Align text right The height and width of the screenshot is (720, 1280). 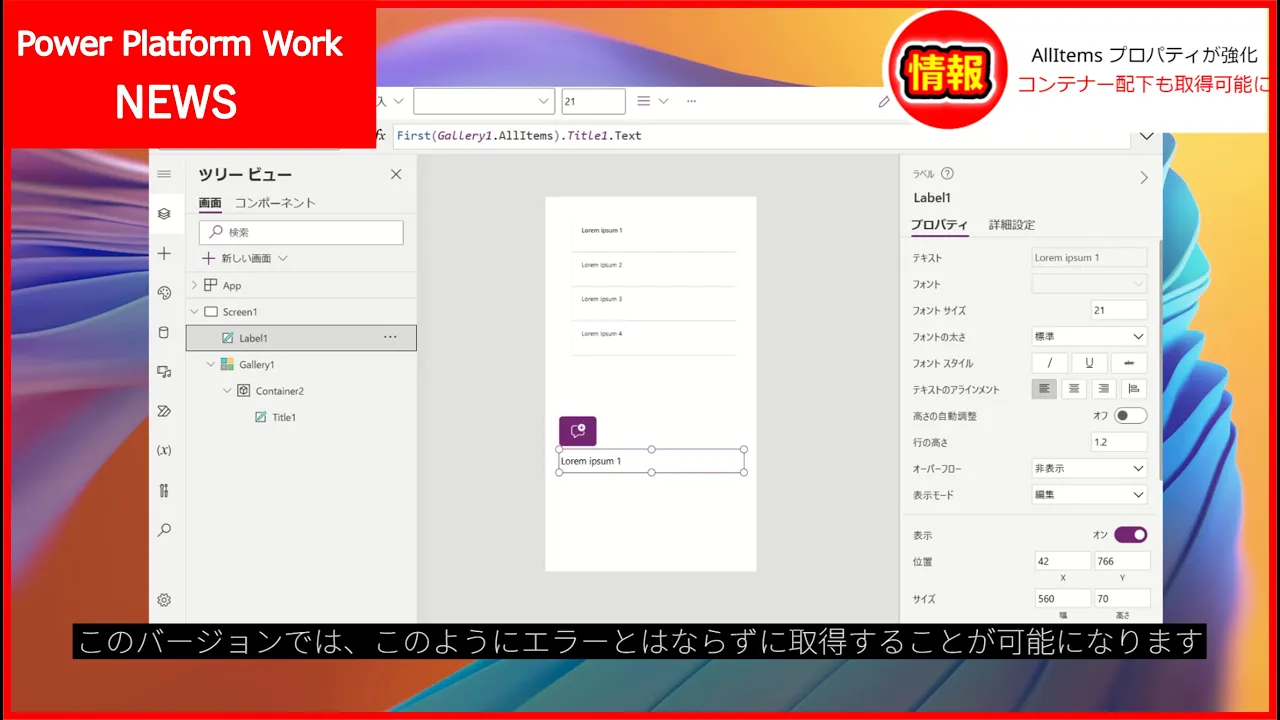(x=1104, y=389)
